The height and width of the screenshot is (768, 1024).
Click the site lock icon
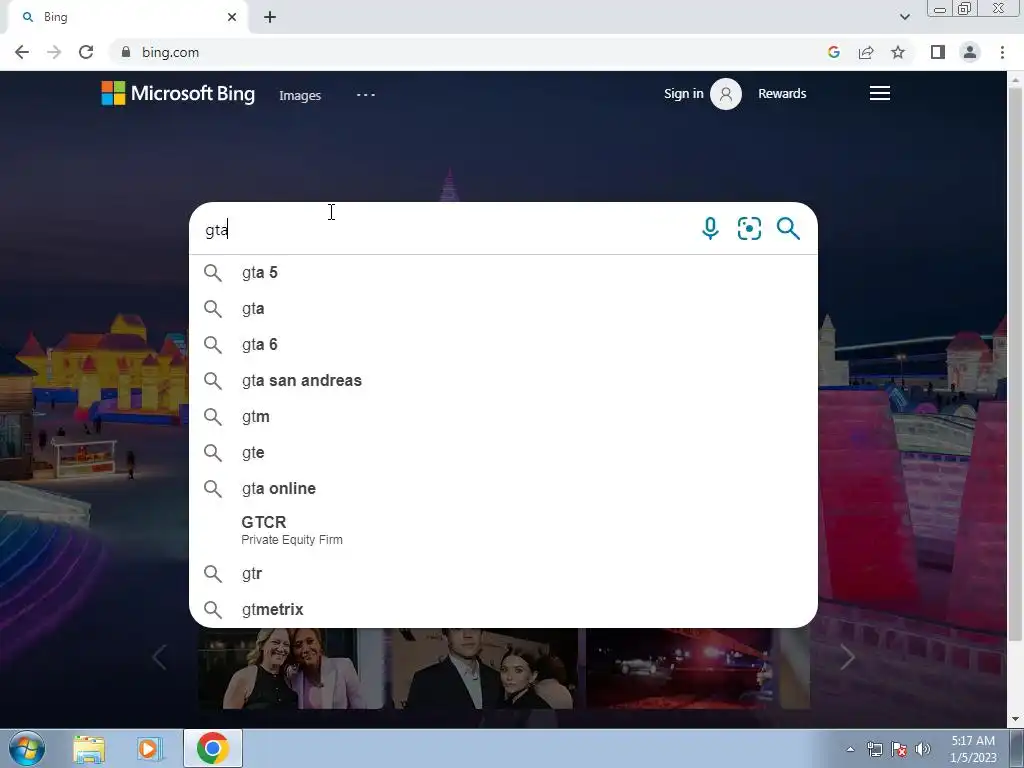[126, 52]
